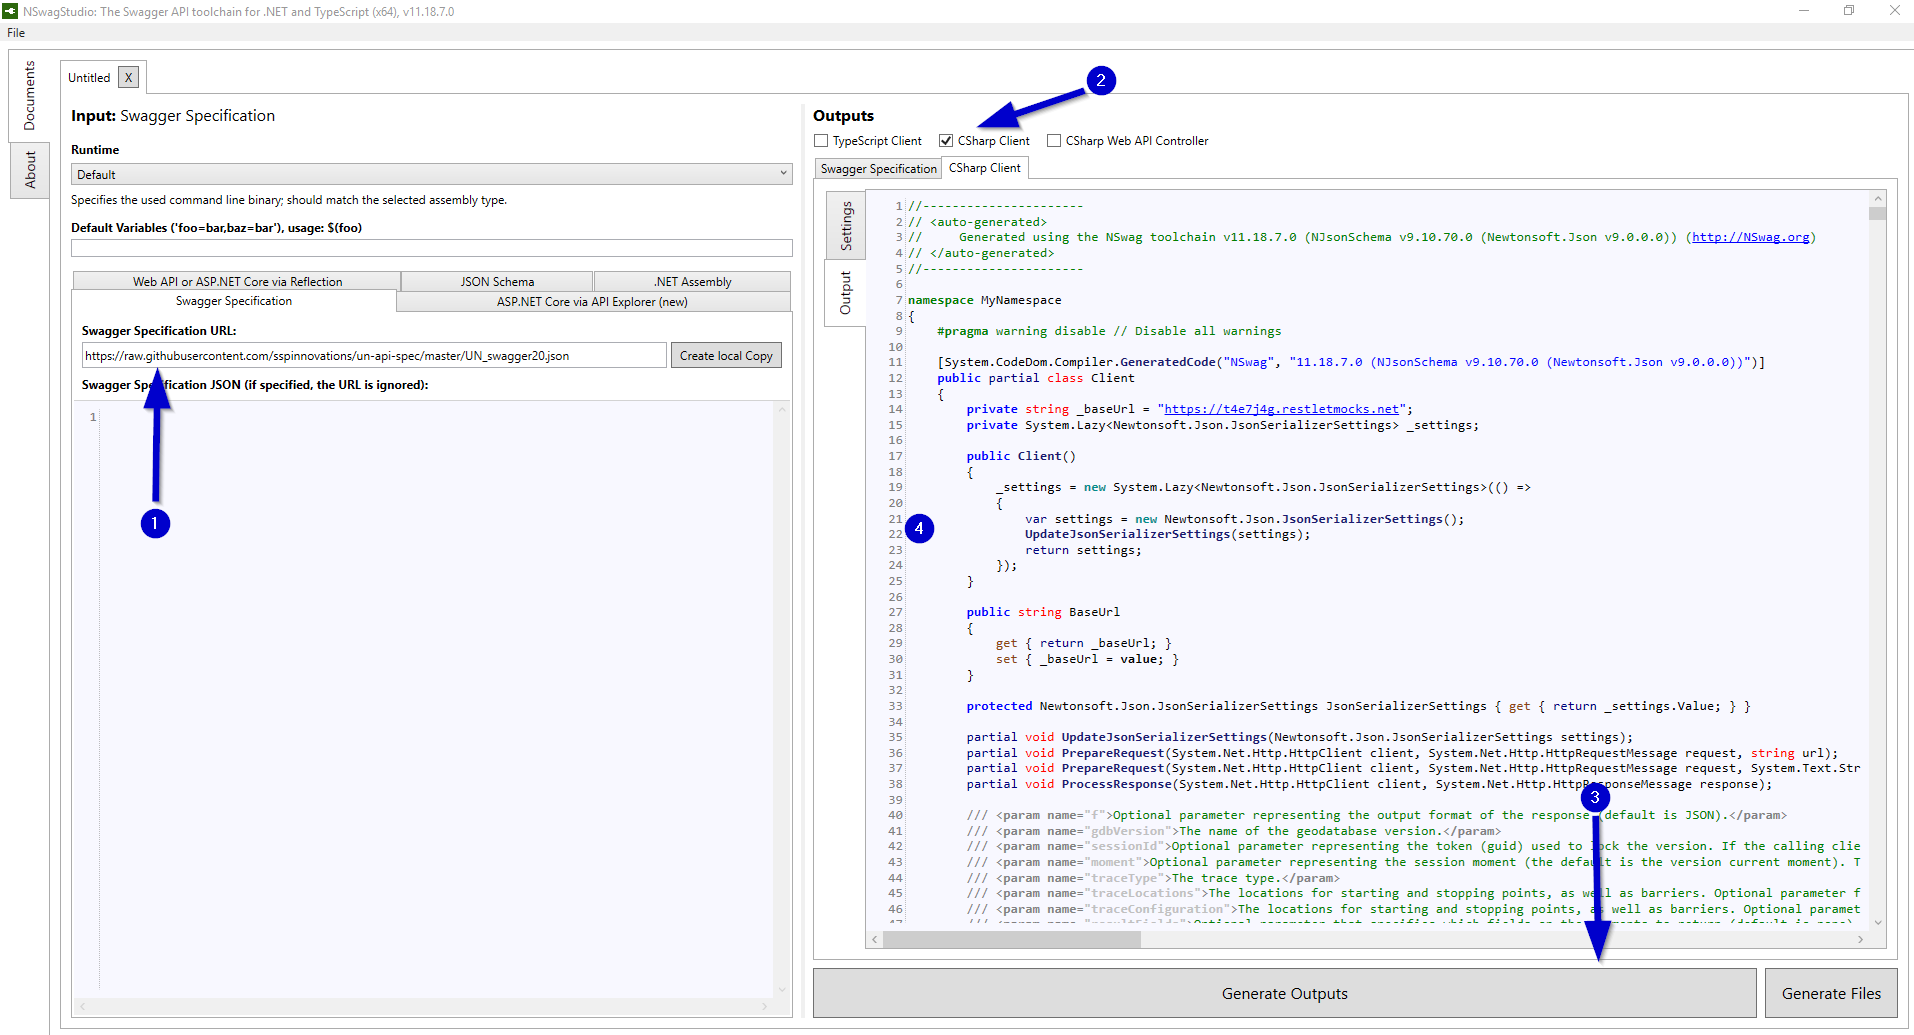Viewport: 1914px width, 1035px height.
Task: Select ASP.NET Core via API Explorer tab
Action: coord(593,302)
